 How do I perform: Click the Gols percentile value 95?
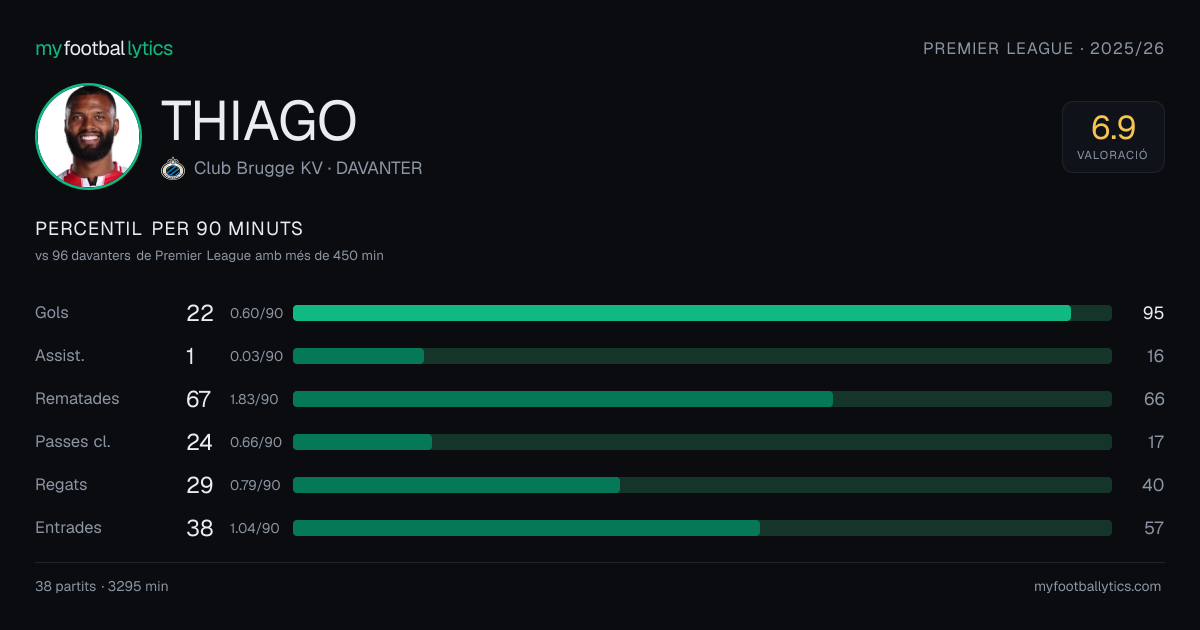coord(1153,313)
